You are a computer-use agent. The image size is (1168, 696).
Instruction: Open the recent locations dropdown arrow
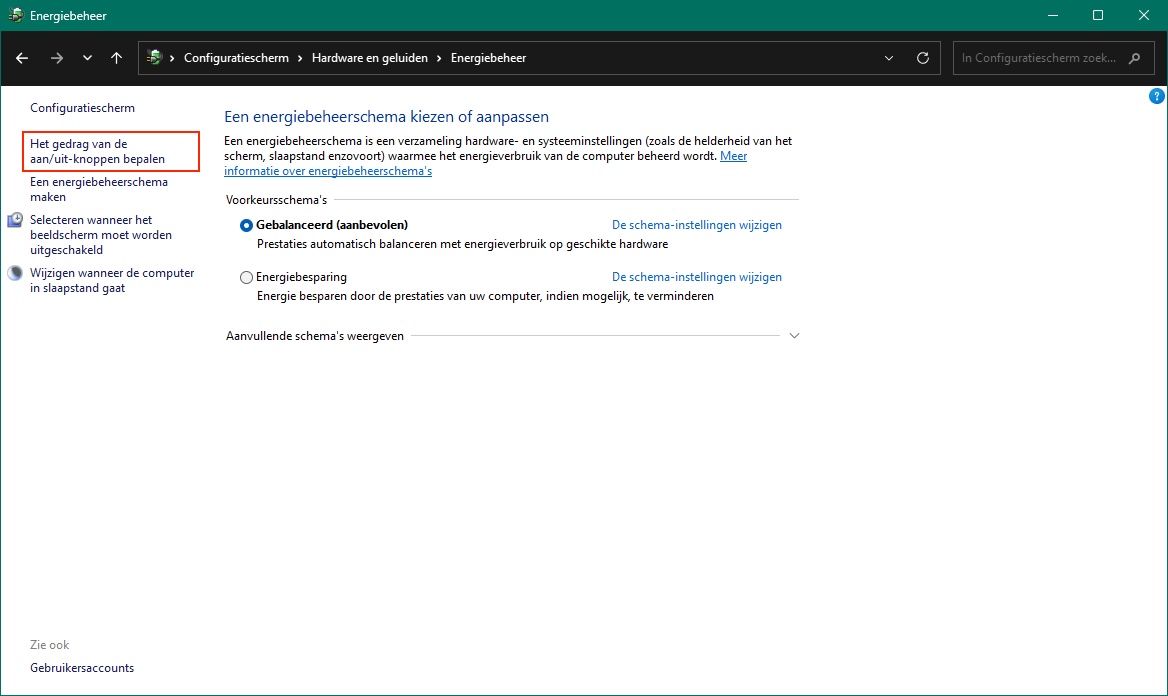[87, 58]
